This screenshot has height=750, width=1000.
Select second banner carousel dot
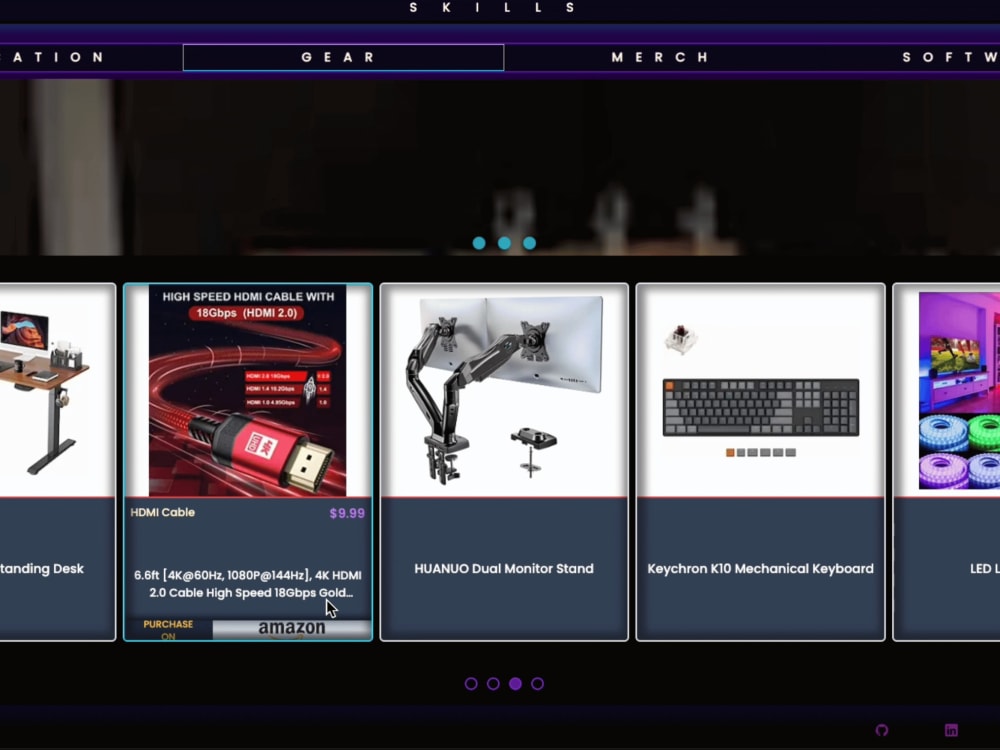pos(504,243)
